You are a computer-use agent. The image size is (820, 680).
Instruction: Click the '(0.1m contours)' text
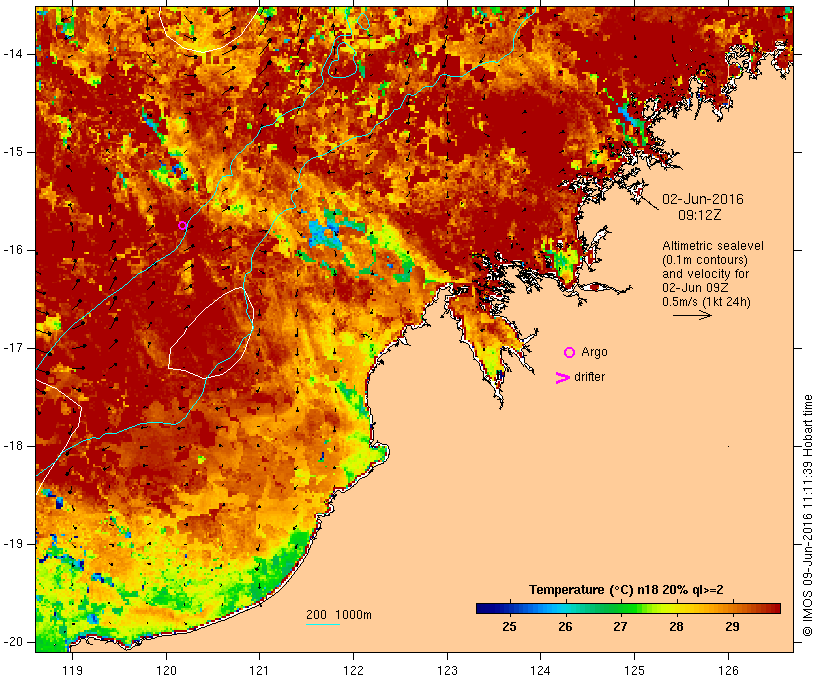[x=705, y=260]
